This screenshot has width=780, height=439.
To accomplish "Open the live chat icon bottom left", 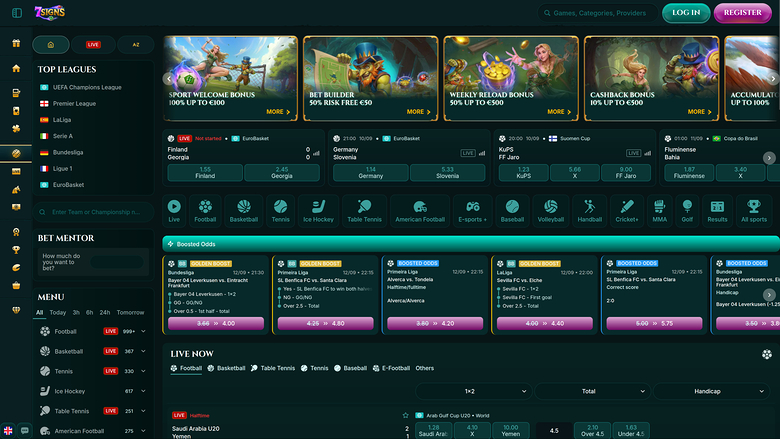I will click(25, 430).
